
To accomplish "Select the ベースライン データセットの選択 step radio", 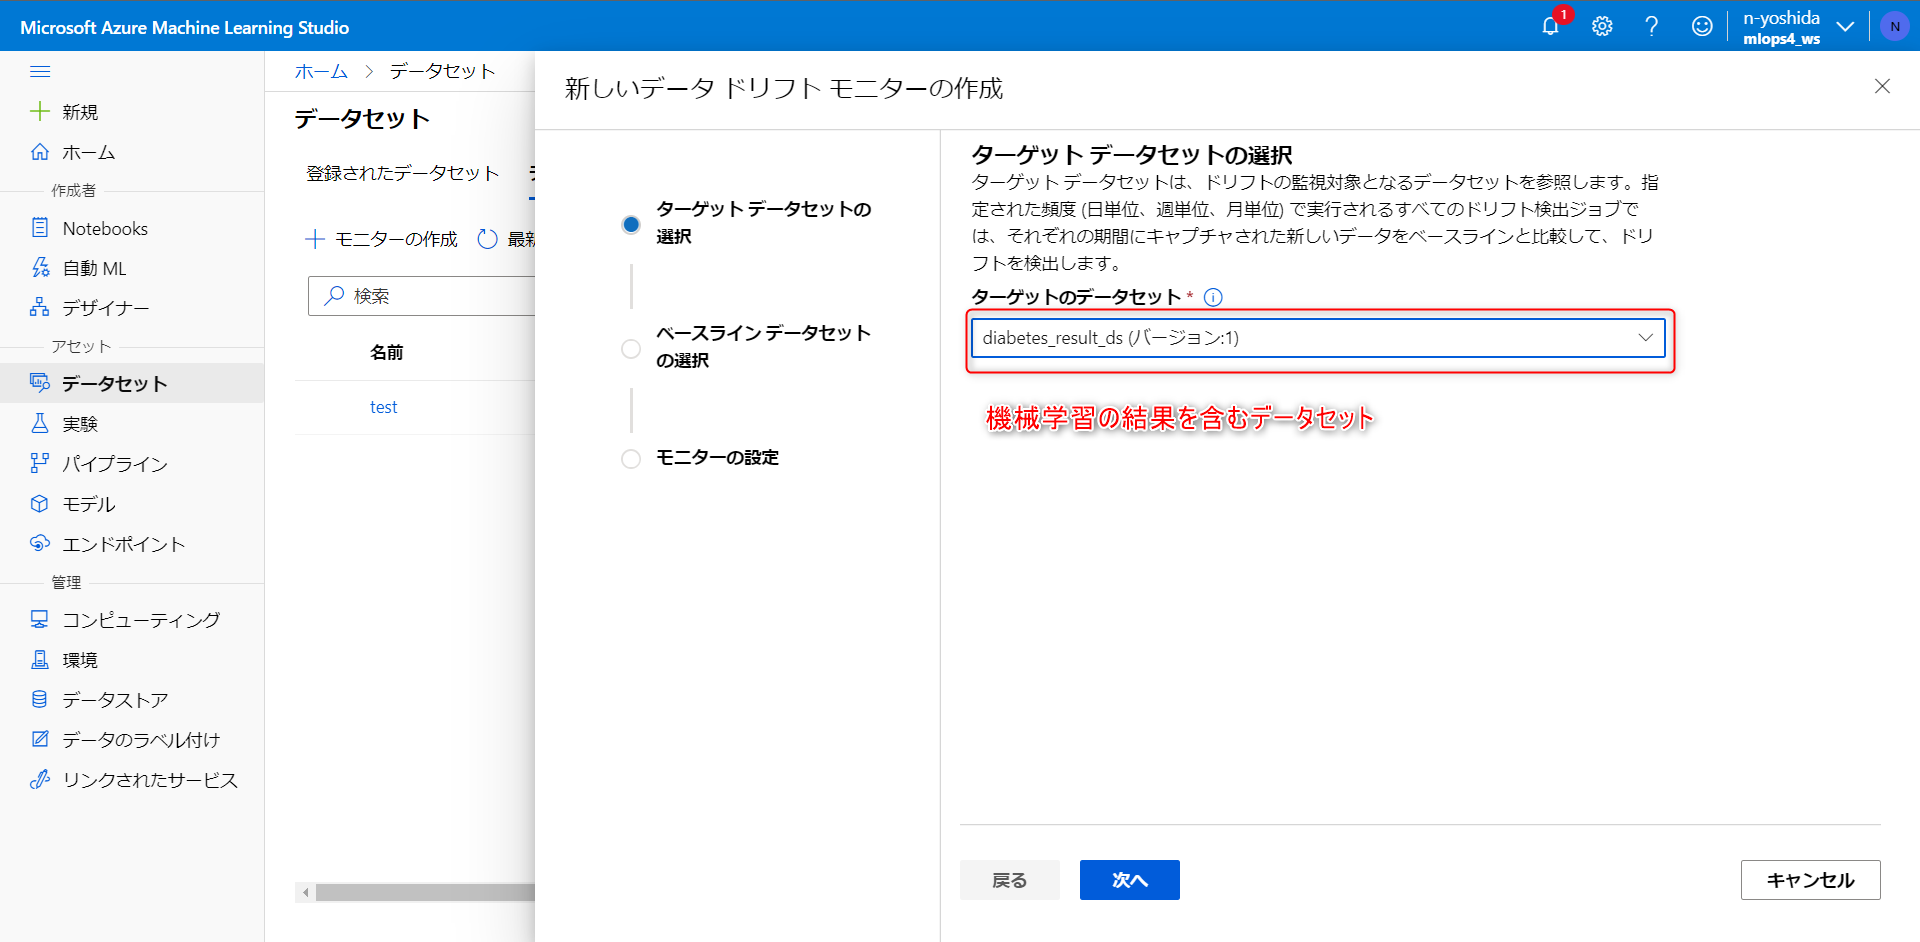I will click(631, 348).
